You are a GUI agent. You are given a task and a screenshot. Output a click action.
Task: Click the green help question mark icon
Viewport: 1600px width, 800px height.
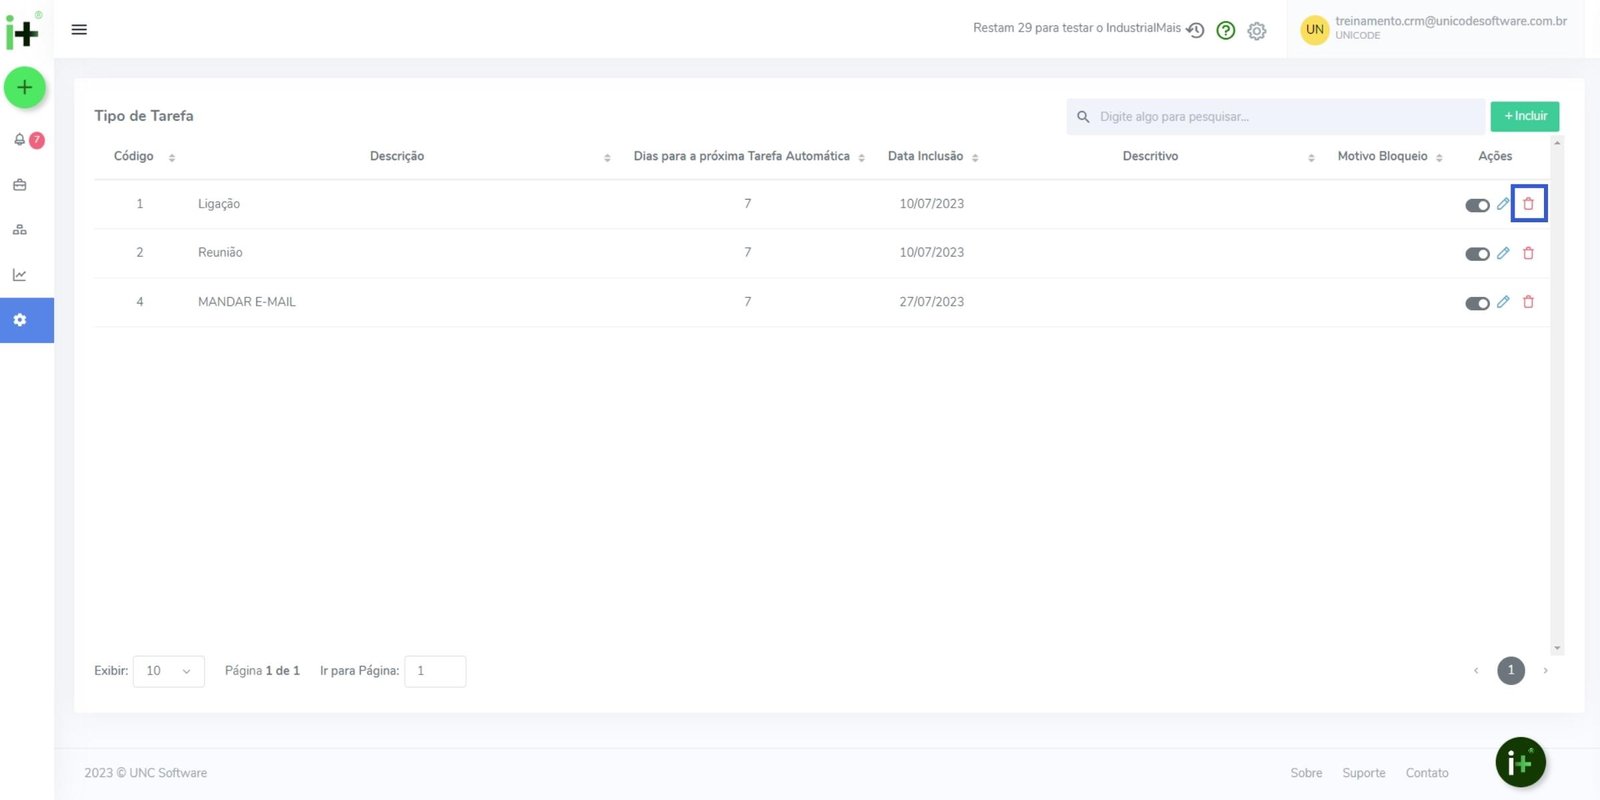click(x=1225, y=31)
